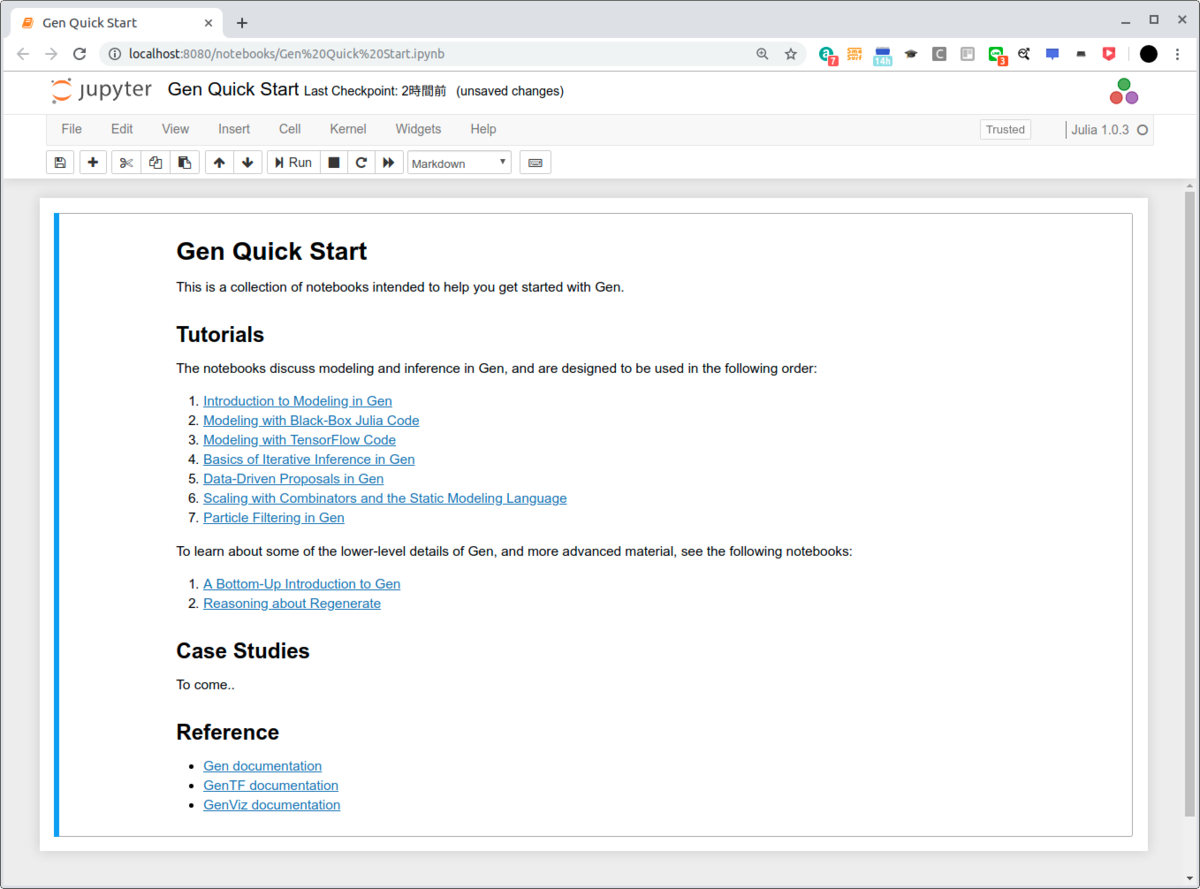Open Reasoning about Regenerate link
The height and width of the screenshot is (889, 1200).
tap(292, 603)
